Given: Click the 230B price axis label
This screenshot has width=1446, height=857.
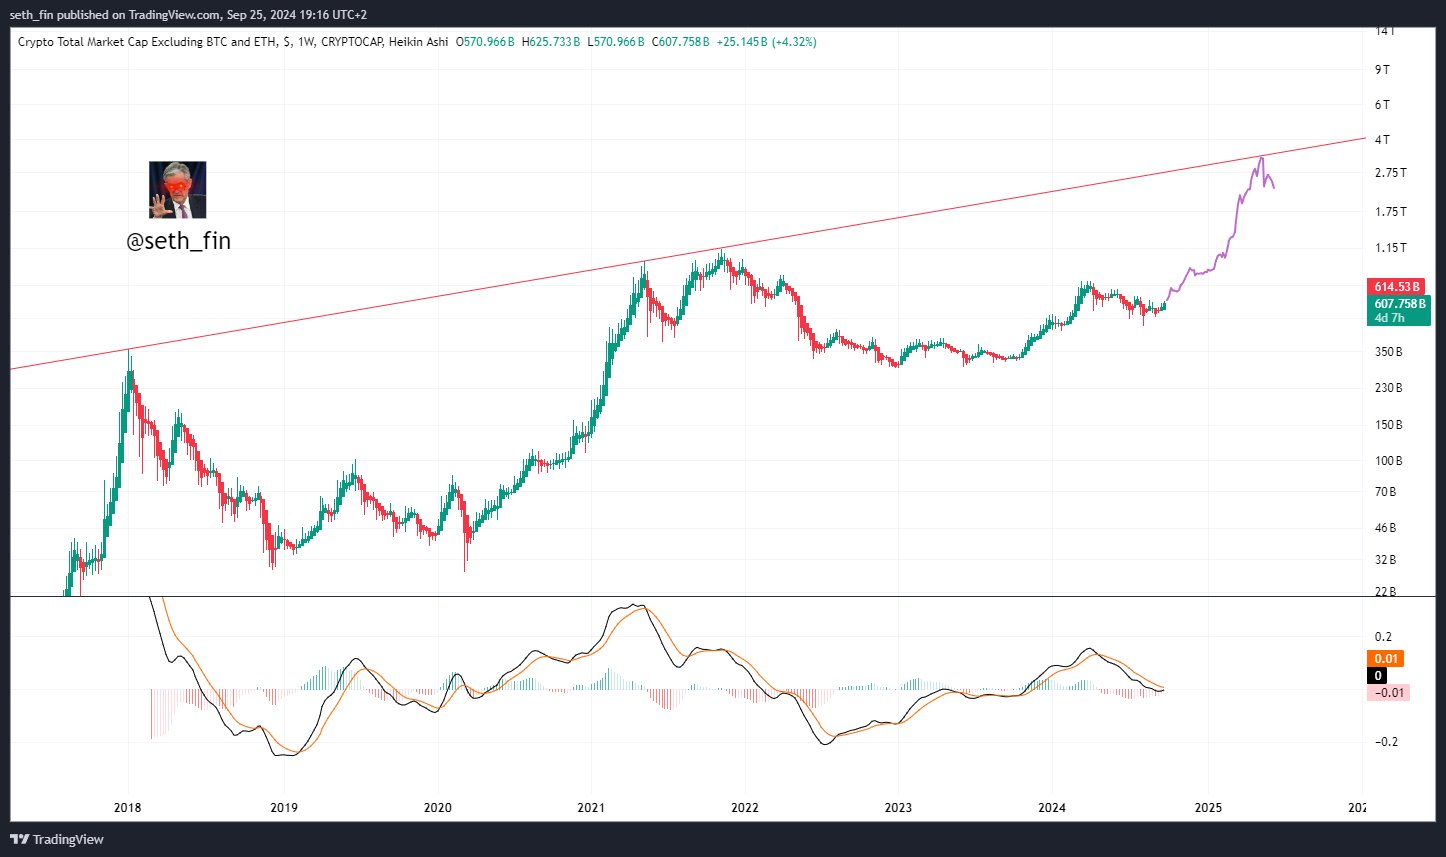Looking at the screenshot, I should (1388, 388).
